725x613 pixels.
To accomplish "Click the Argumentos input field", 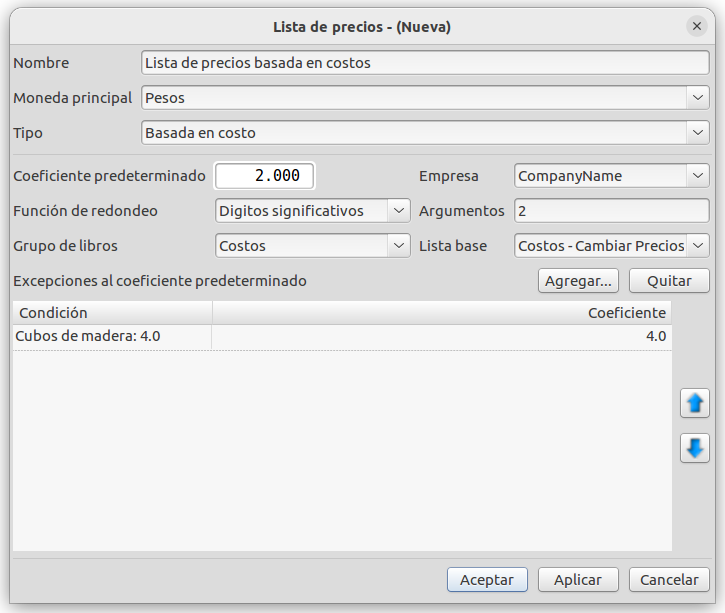I will pos(611,211).
